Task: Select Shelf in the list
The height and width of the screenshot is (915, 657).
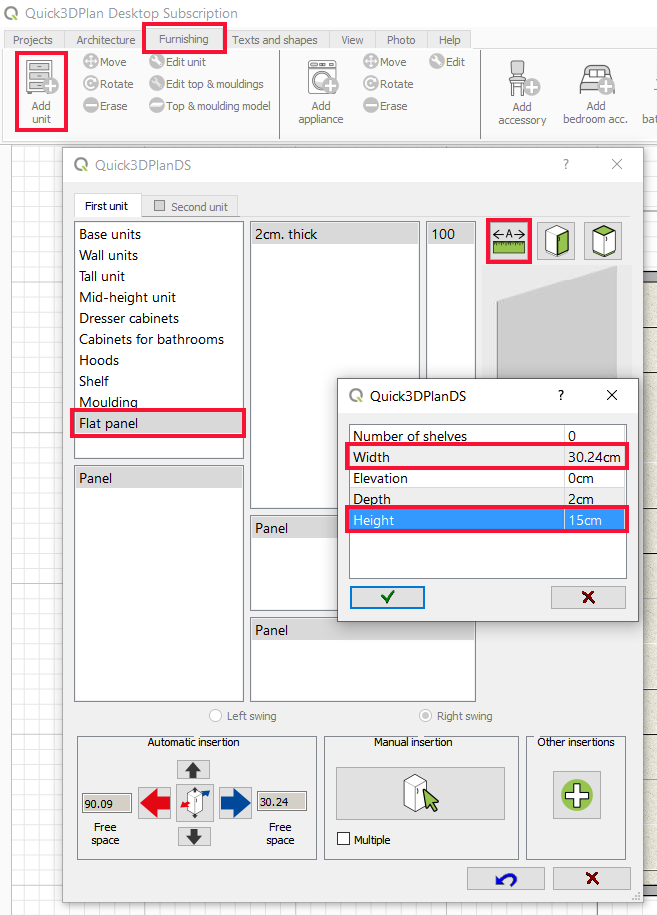Action: (x=159, y=381)
